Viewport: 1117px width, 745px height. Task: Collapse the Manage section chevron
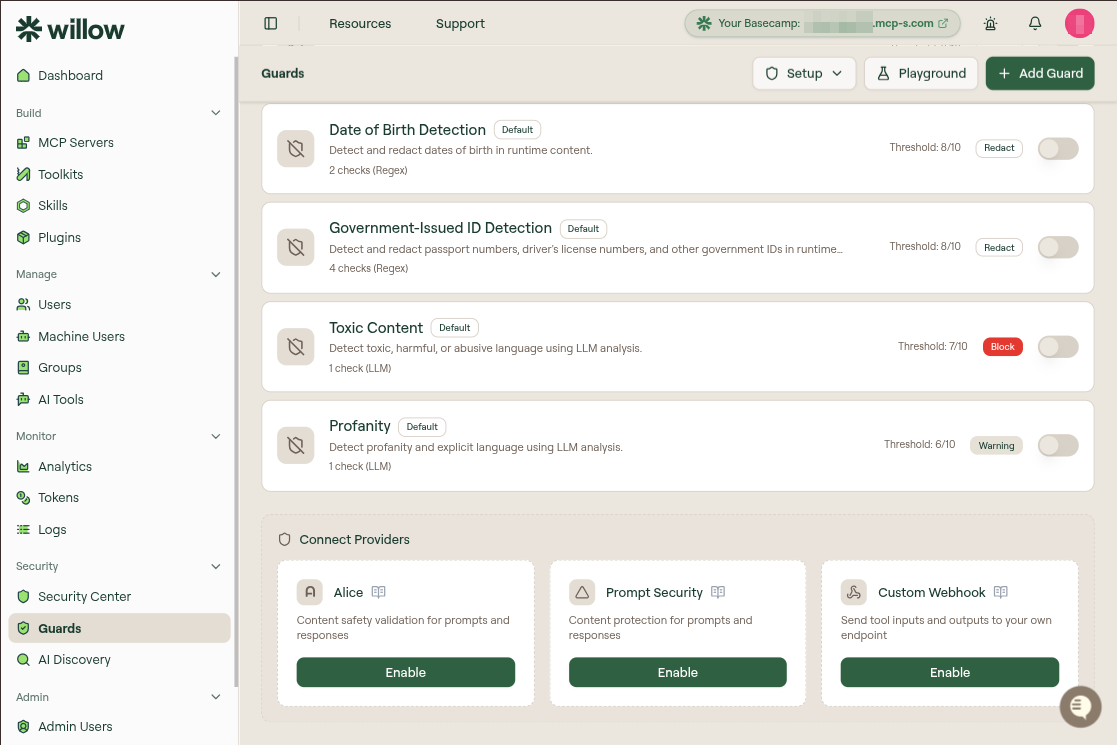coord(216,274)
